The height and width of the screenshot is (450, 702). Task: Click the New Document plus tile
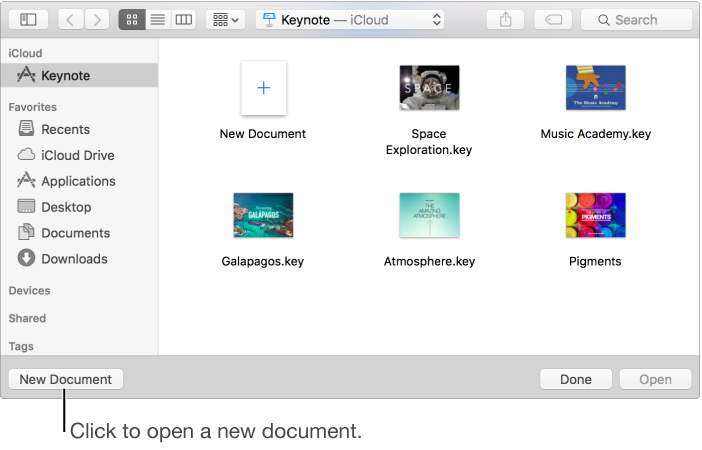(264, 88)
